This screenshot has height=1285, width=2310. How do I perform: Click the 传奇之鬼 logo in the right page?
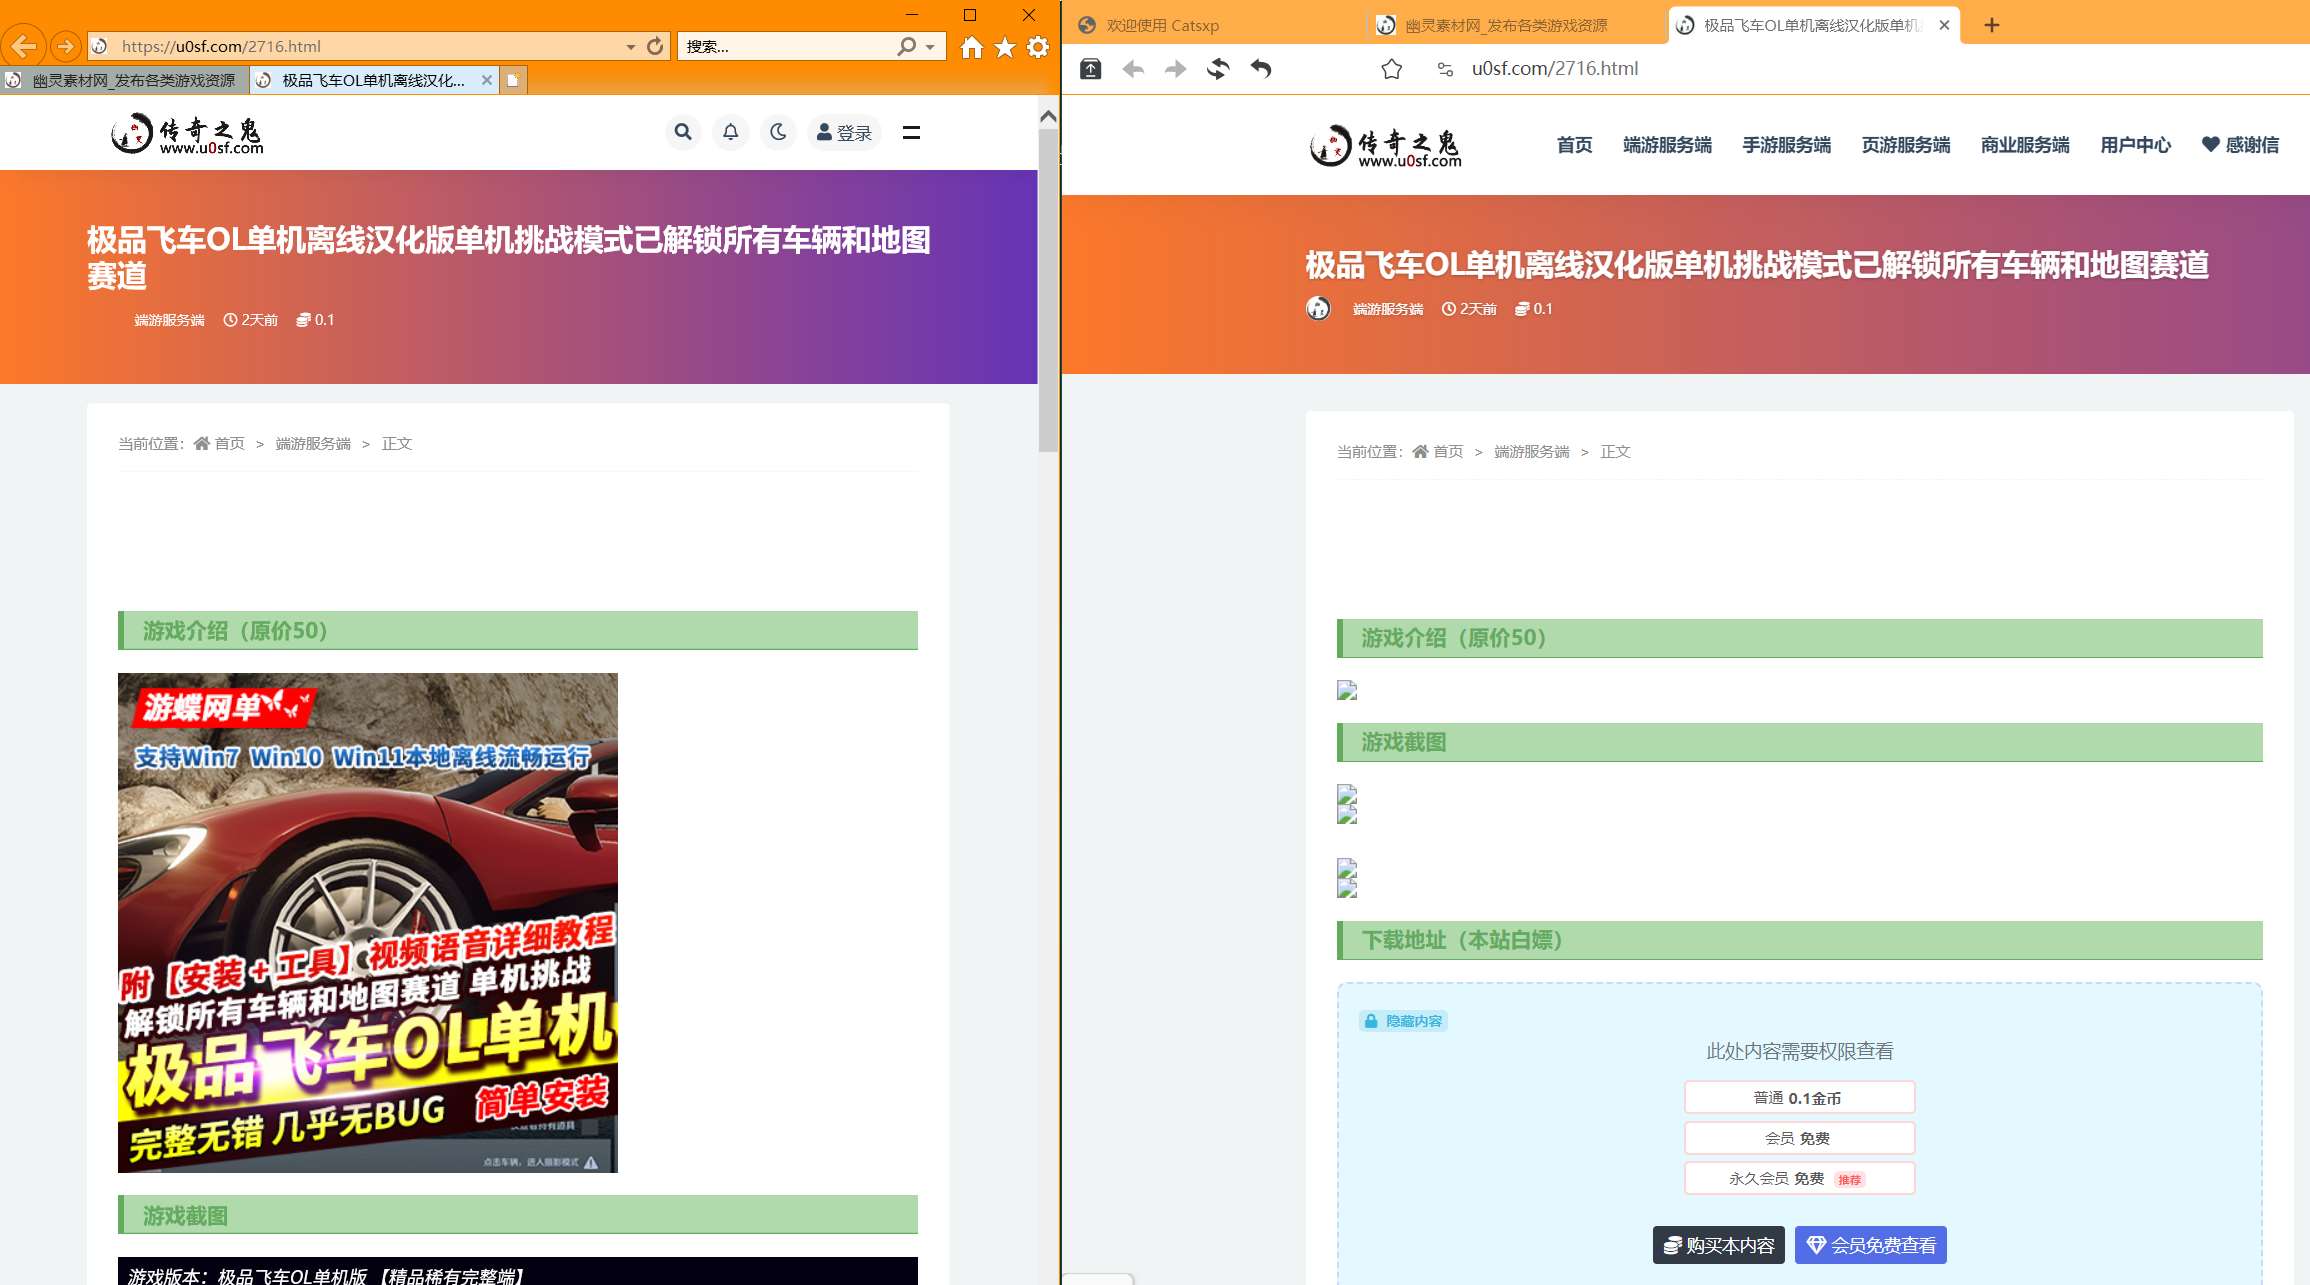(1386, 146)
